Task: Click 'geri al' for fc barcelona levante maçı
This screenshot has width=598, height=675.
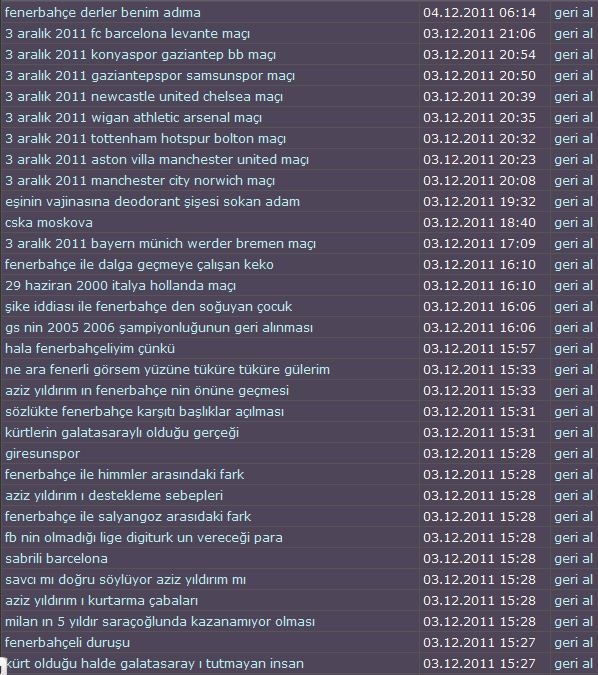Action: 573,34
